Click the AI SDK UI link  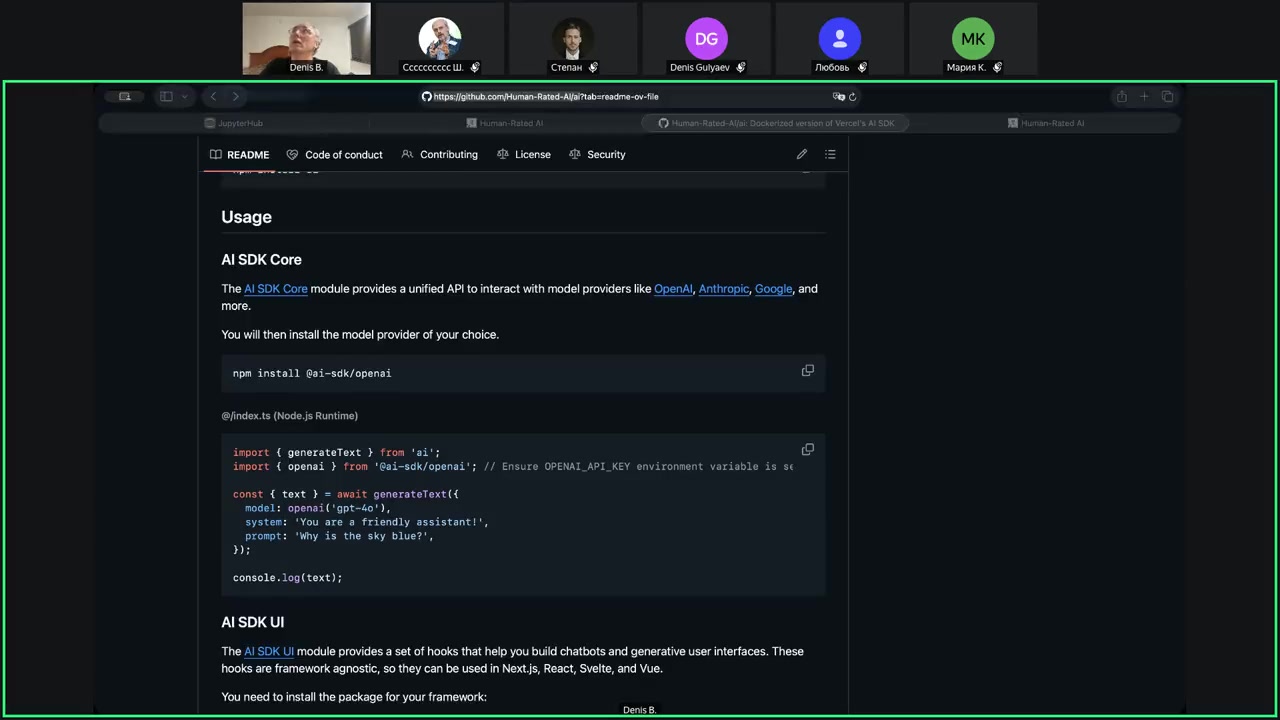pyautogui.click(x=269, y=652)
